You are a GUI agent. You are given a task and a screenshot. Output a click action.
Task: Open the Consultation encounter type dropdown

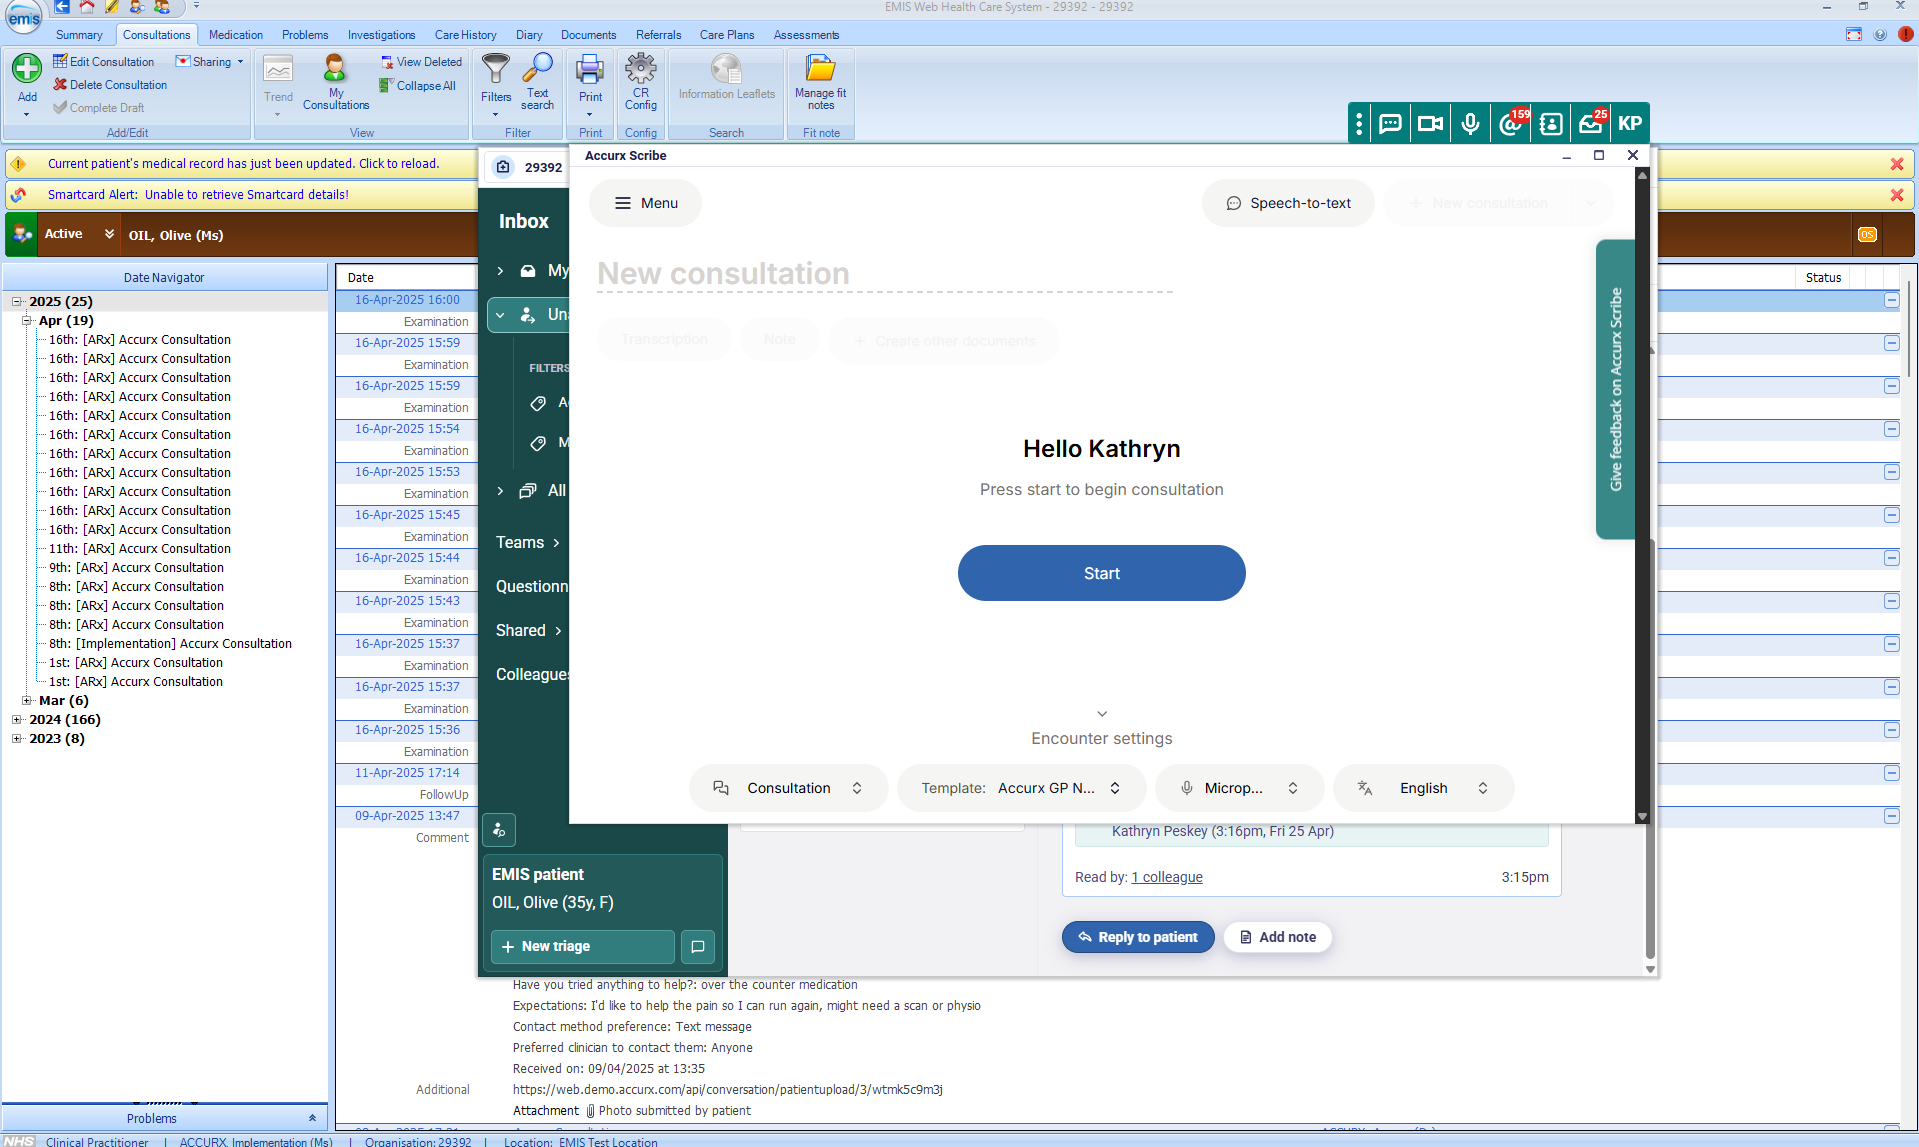788,788
